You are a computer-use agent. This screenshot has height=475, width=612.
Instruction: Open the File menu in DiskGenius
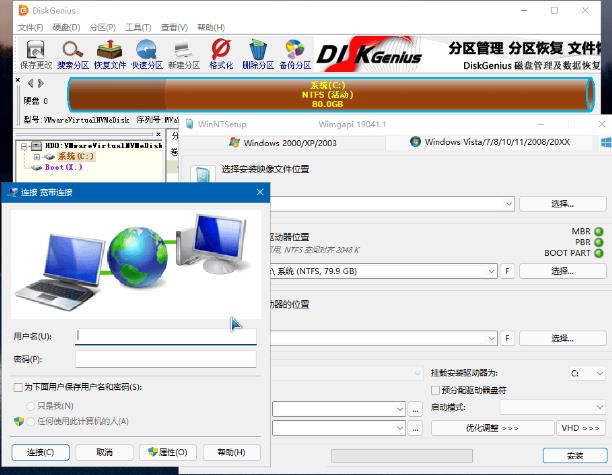point(30,27)
